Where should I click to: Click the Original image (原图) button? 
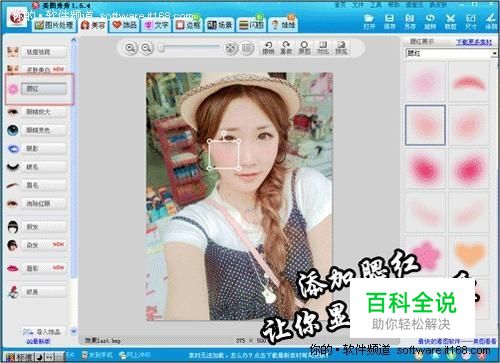tap(304, 48)
